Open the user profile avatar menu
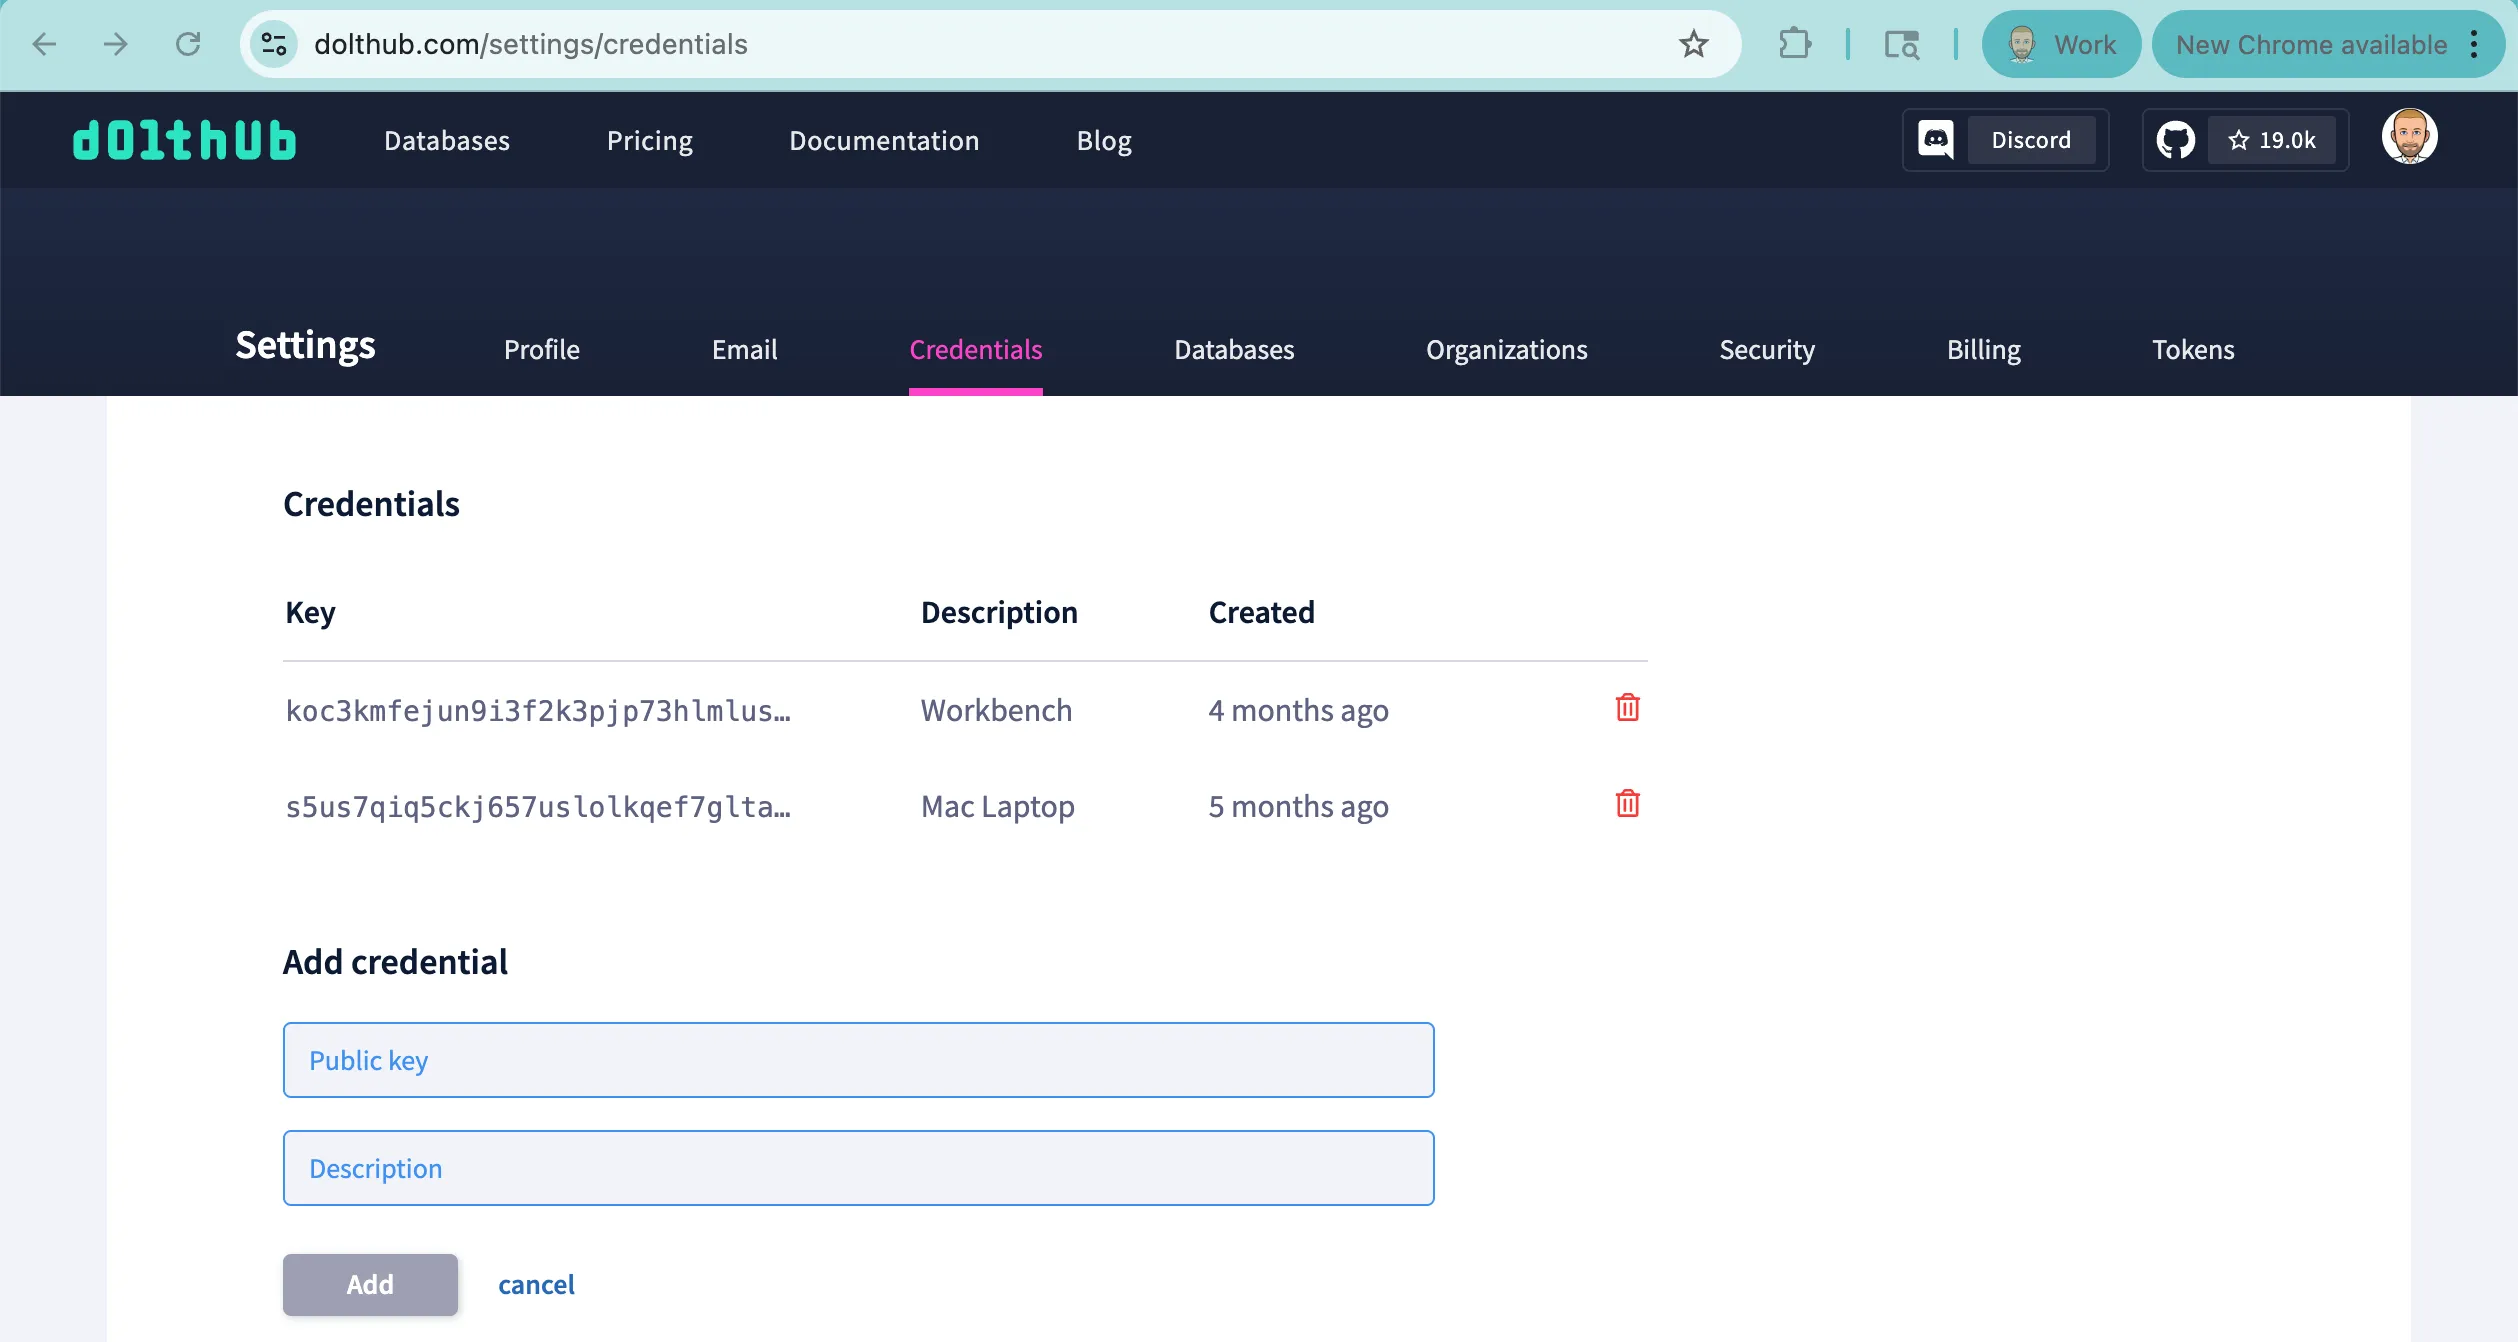 pyautogui.click(x=2409, y=136)
